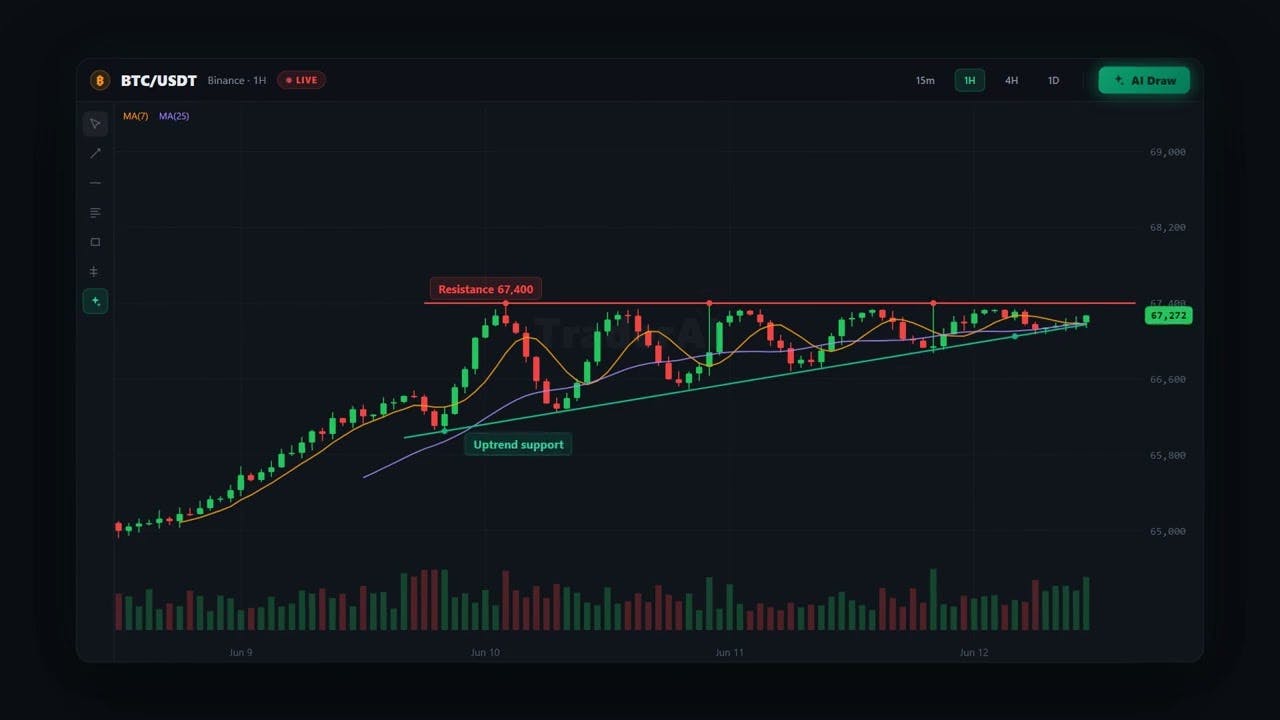Toggle the MA(7) indicator label
Viewport: 1280px width, 720px height.
pyautogui.click(x=135, y=116)
